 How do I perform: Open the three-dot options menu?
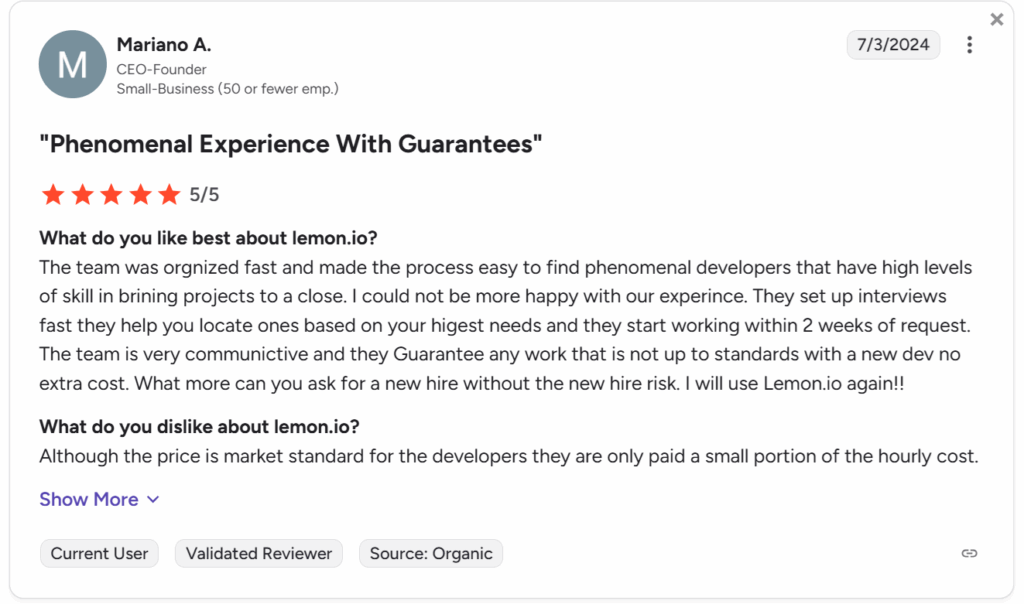coord(969,44)
